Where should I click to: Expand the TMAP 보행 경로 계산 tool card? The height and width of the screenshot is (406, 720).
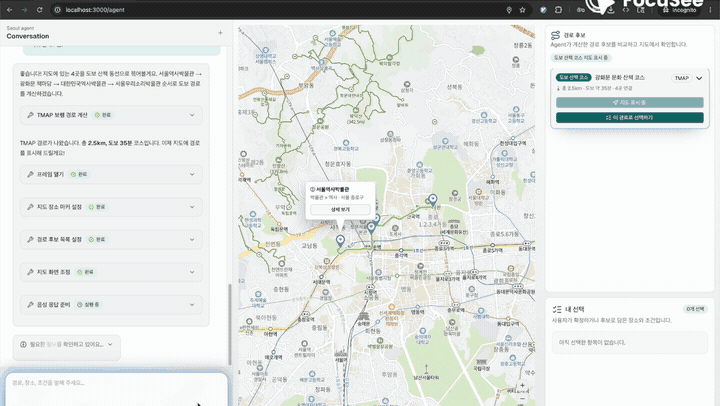[111, 115]
